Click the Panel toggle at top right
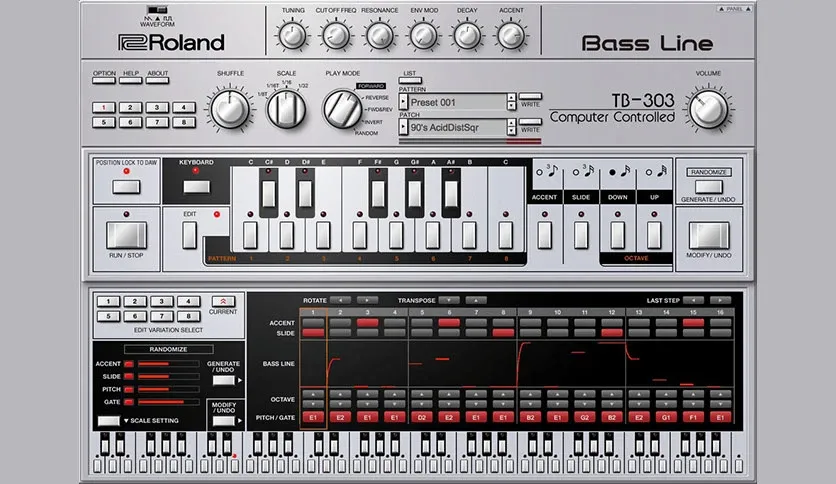The height and width of the screenshot is (484, 836). pyautogui.click(x=734, y=9)
